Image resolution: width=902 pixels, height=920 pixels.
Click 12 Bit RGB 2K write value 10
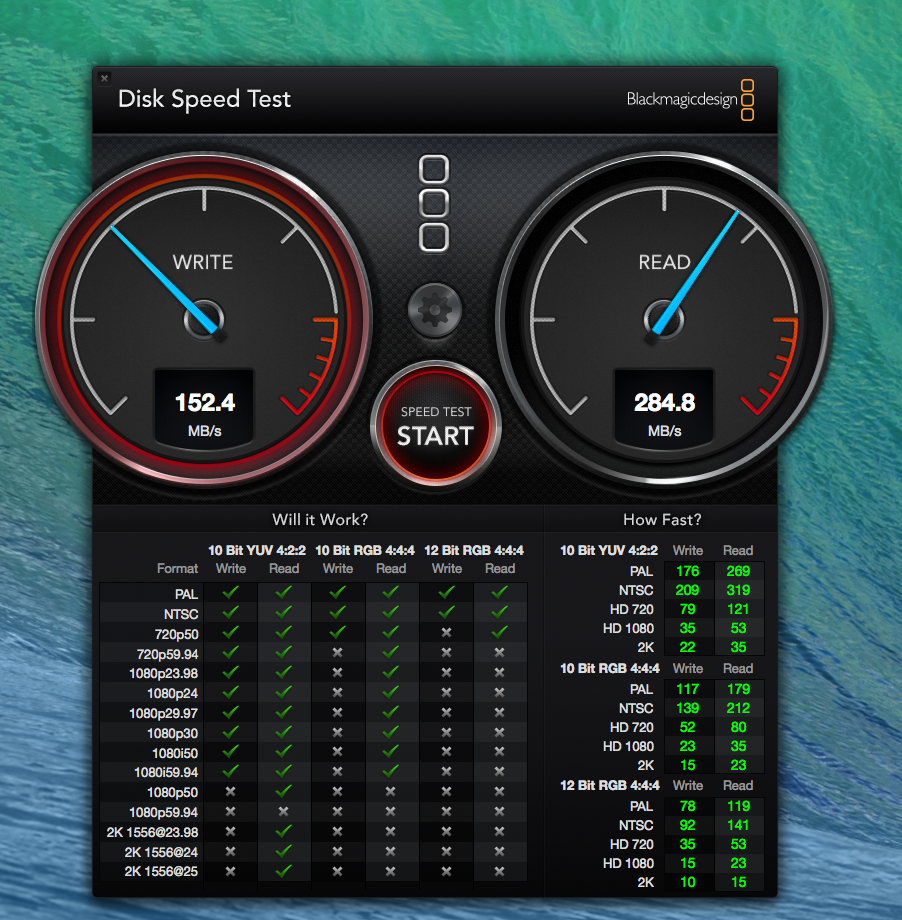tap(688, 882)
